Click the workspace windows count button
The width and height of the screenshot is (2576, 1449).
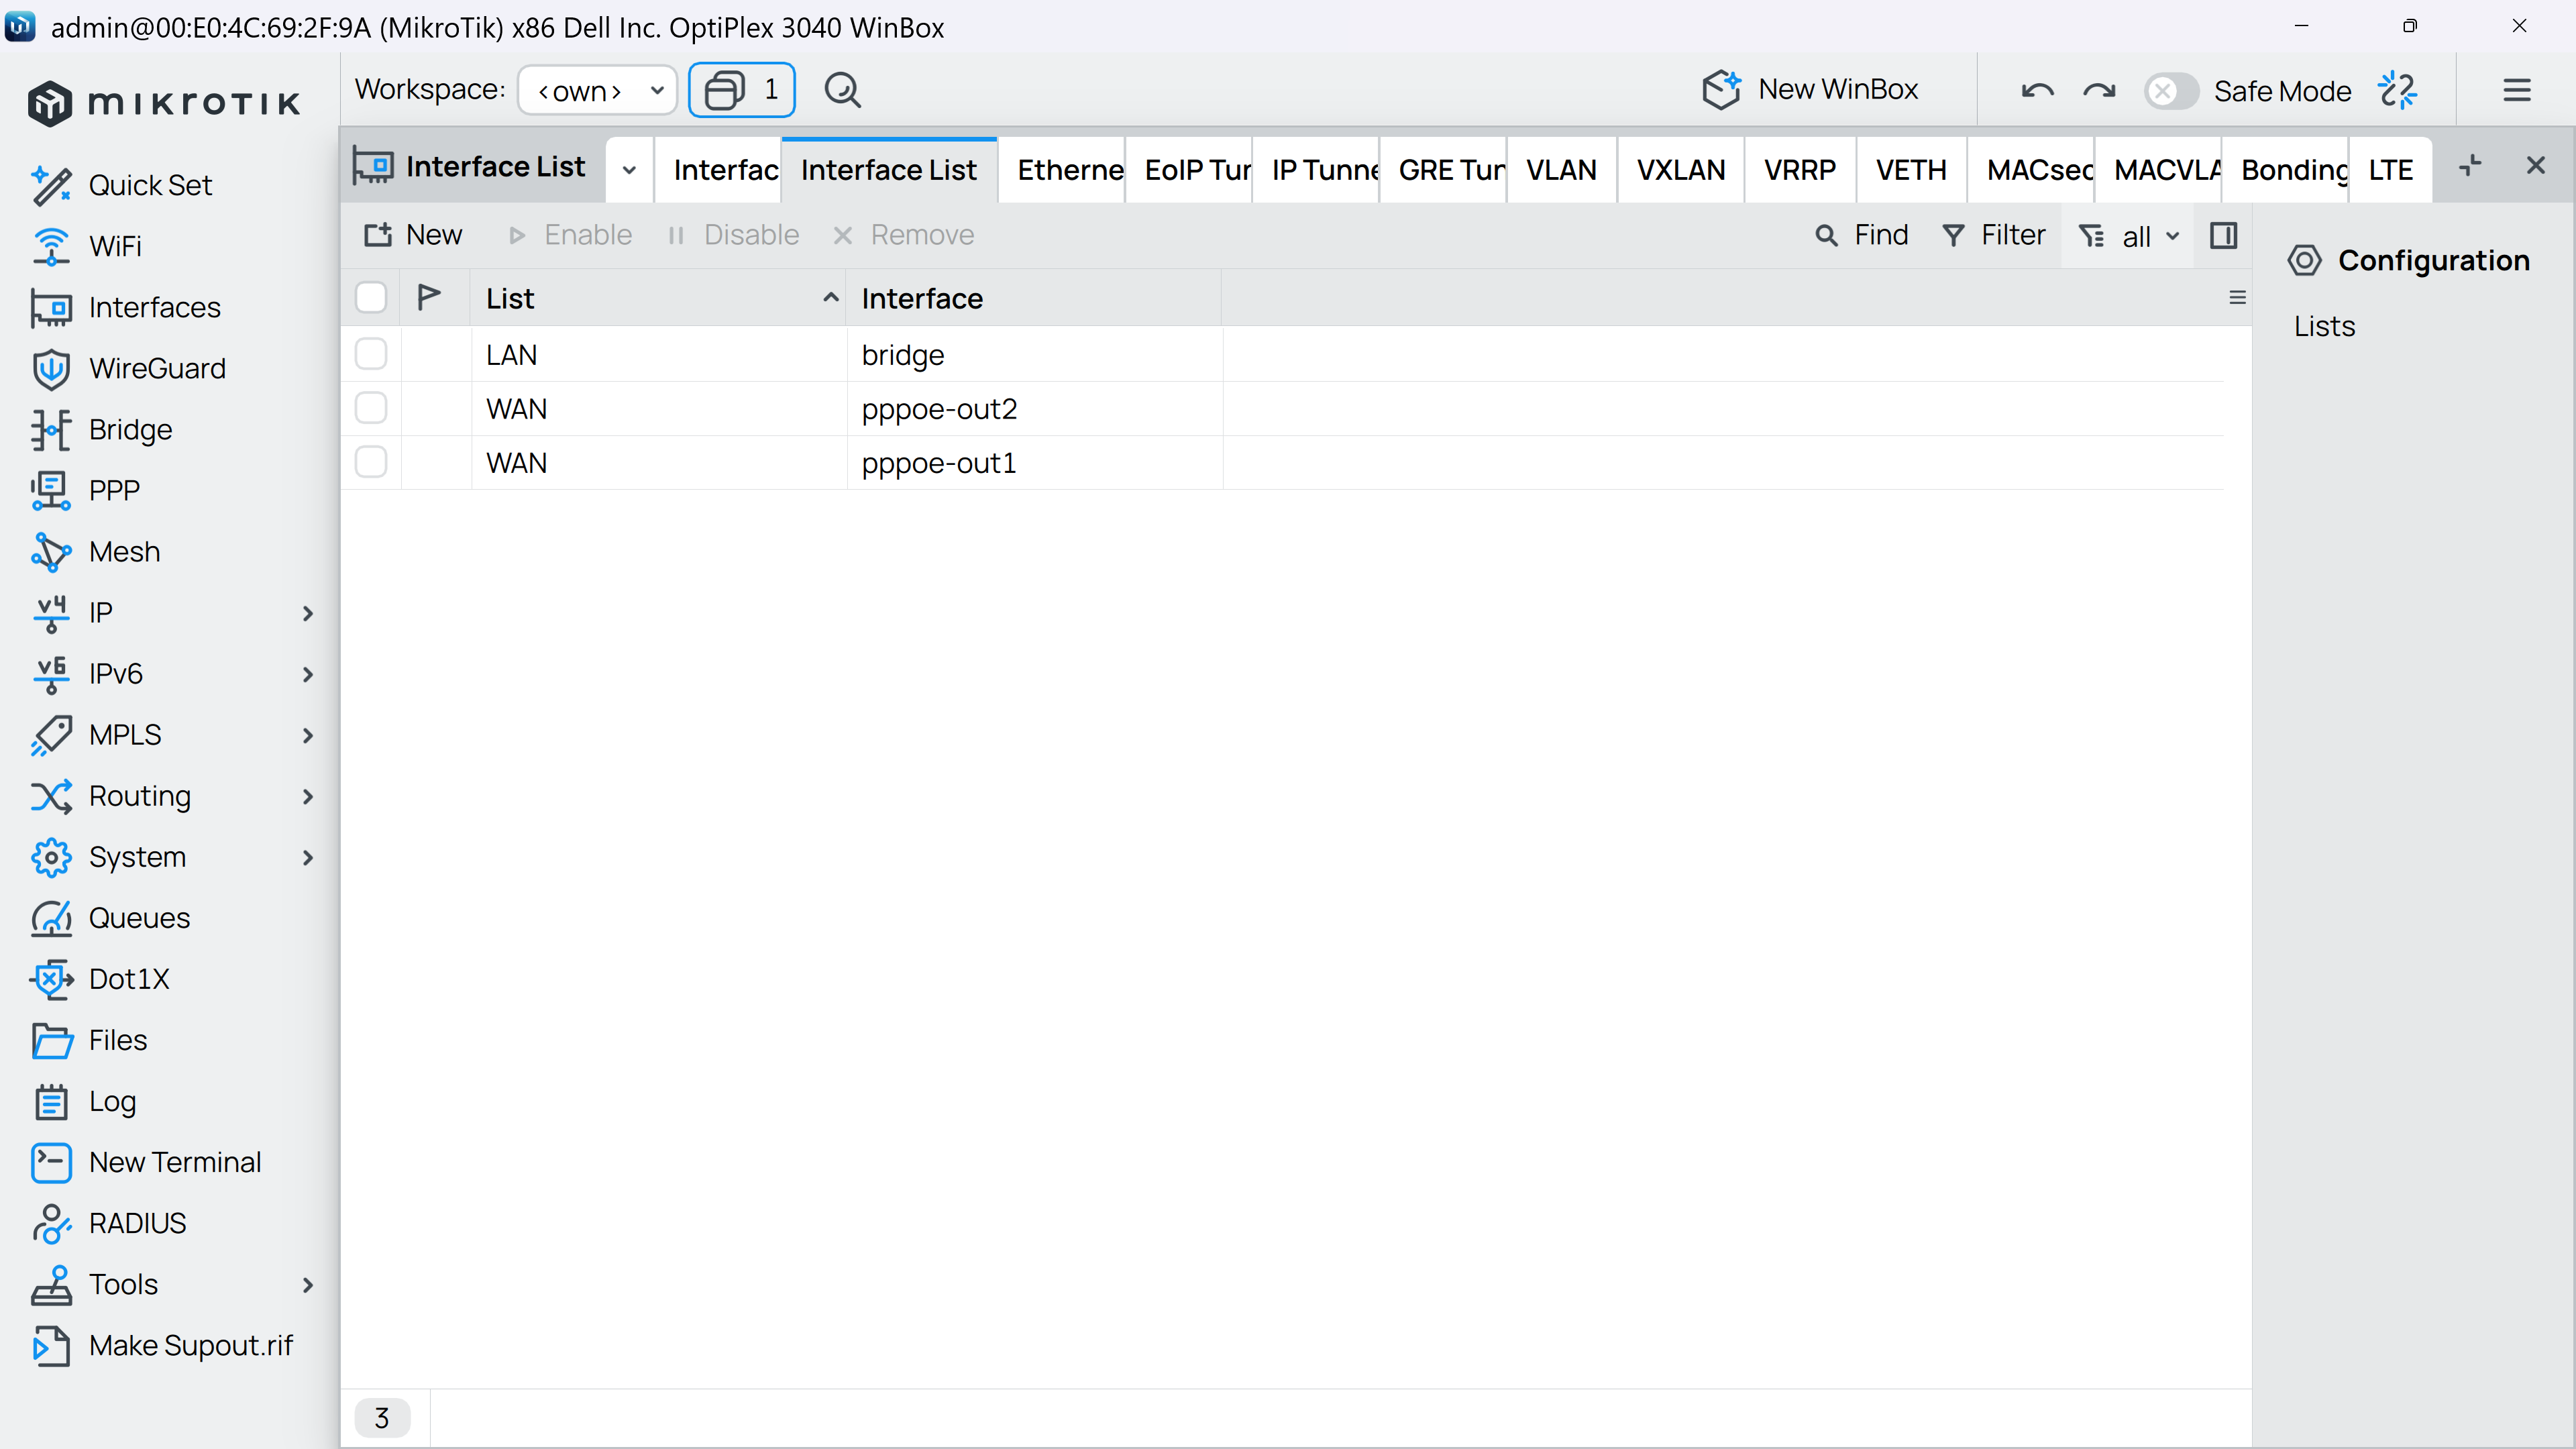tap(742, 90)
